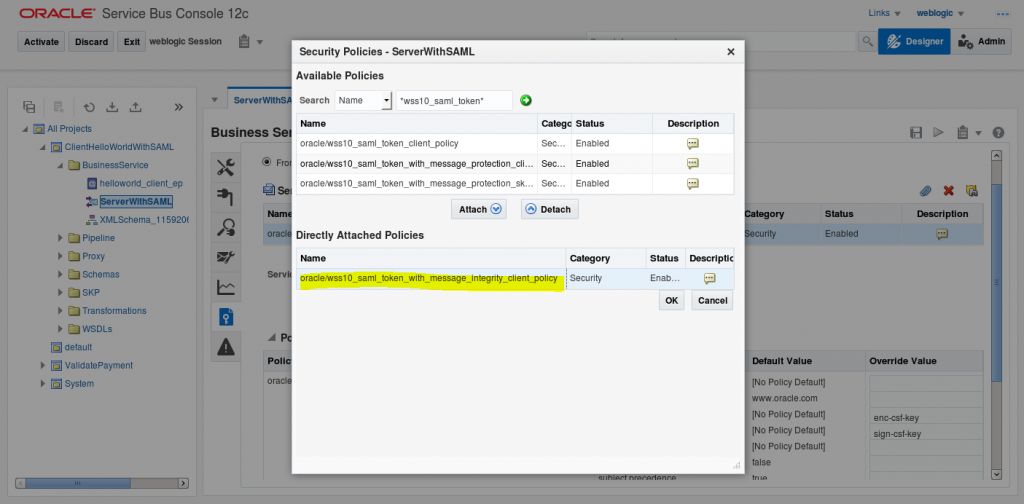Screen dimensions: 1024x504
Task: Click the red delete policy X icon
Action: (x=948, y=191)
